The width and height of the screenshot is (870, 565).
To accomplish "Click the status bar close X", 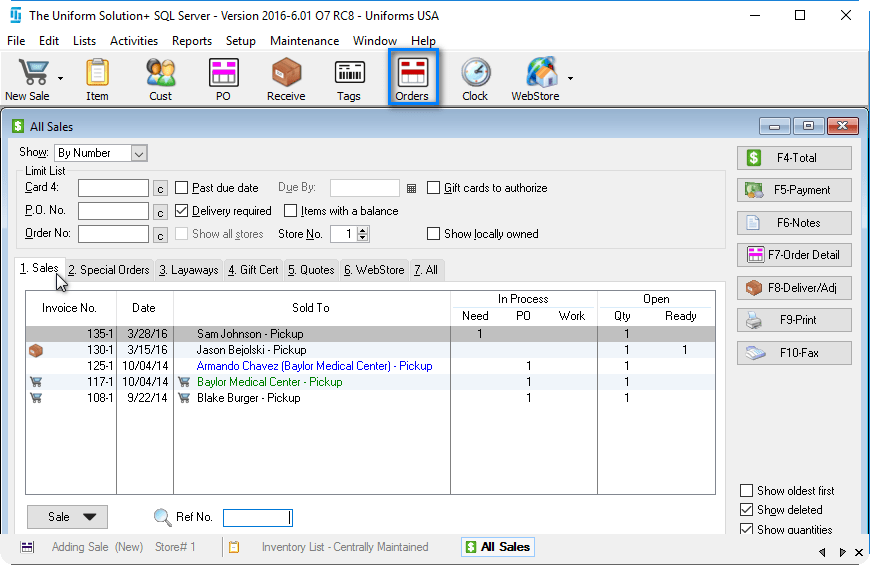I will coord(859,552).
